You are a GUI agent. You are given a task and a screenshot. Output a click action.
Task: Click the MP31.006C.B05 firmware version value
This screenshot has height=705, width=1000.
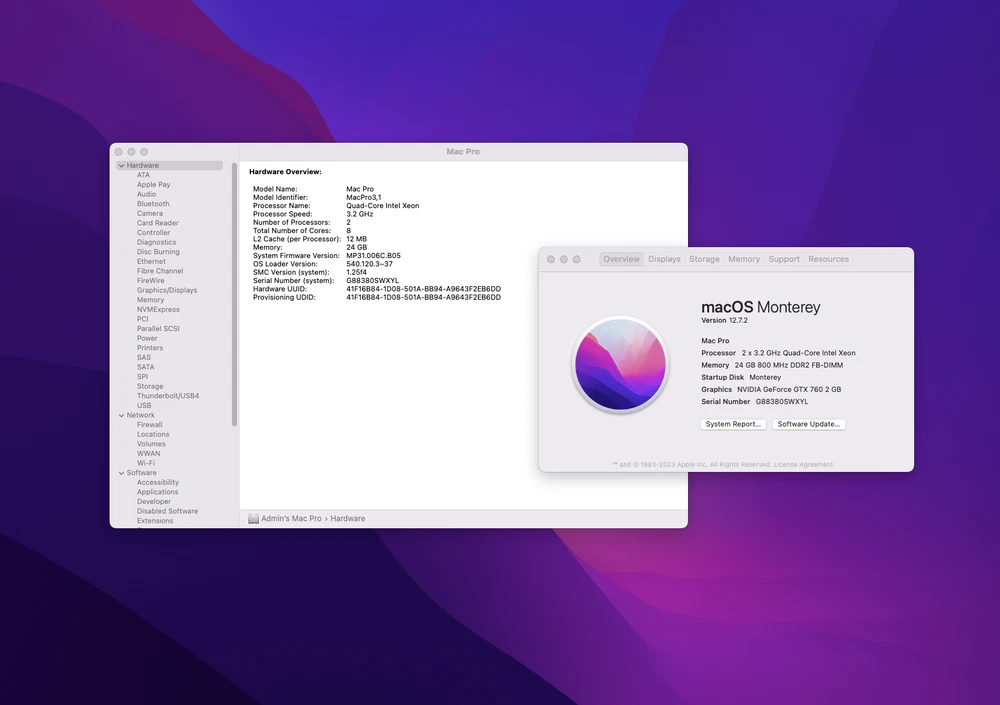[x=373, y=256]
